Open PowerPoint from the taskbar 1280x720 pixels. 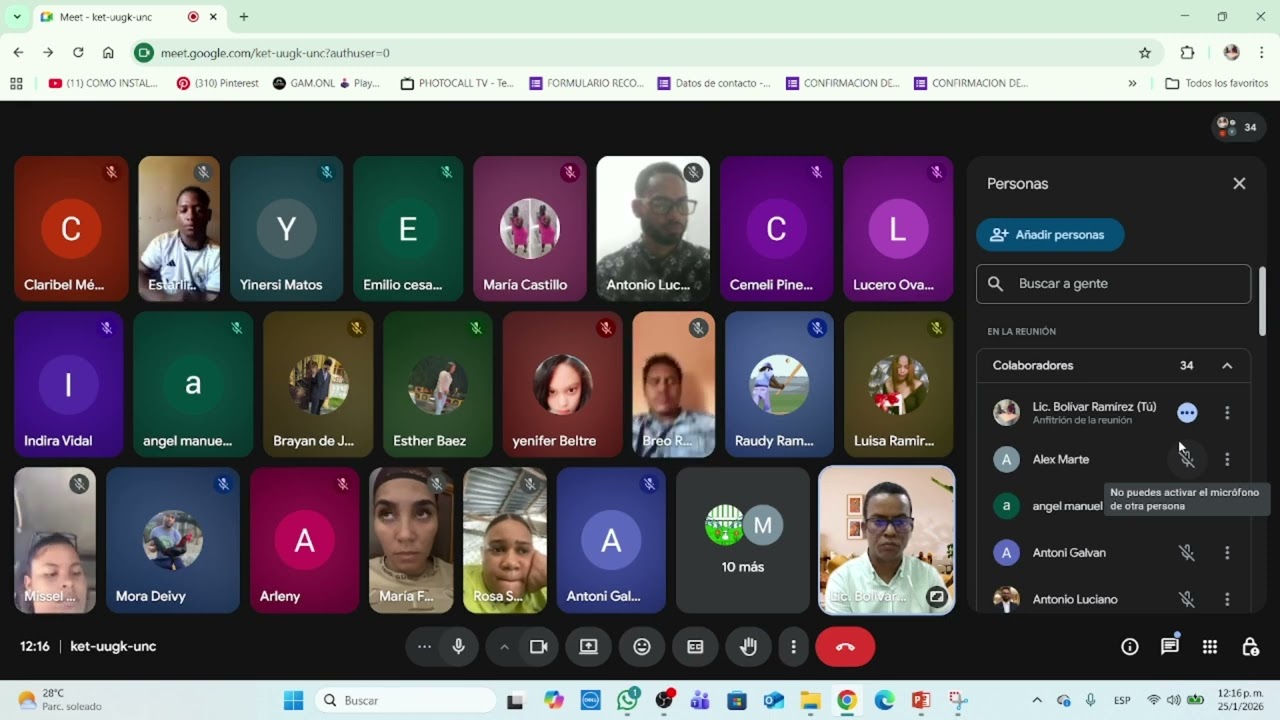pos(921,701)
